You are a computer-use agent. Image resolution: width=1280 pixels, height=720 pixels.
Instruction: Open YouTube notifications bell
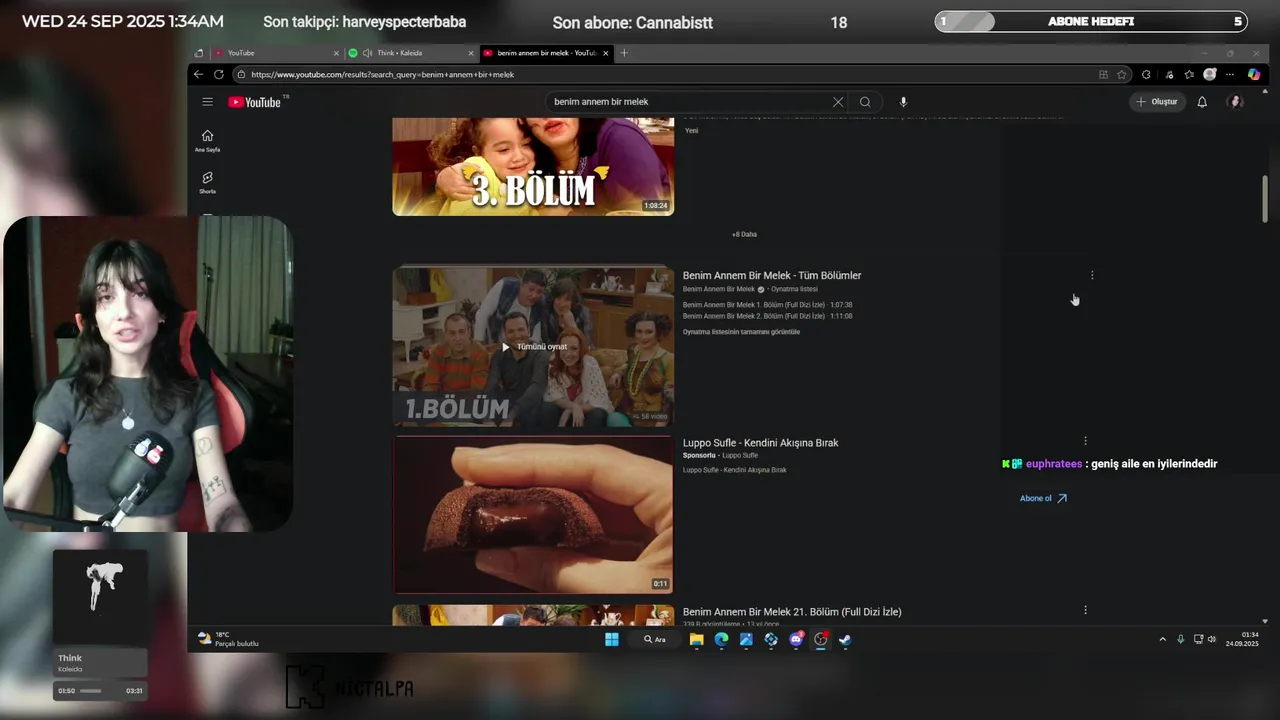click(1202, 102)
